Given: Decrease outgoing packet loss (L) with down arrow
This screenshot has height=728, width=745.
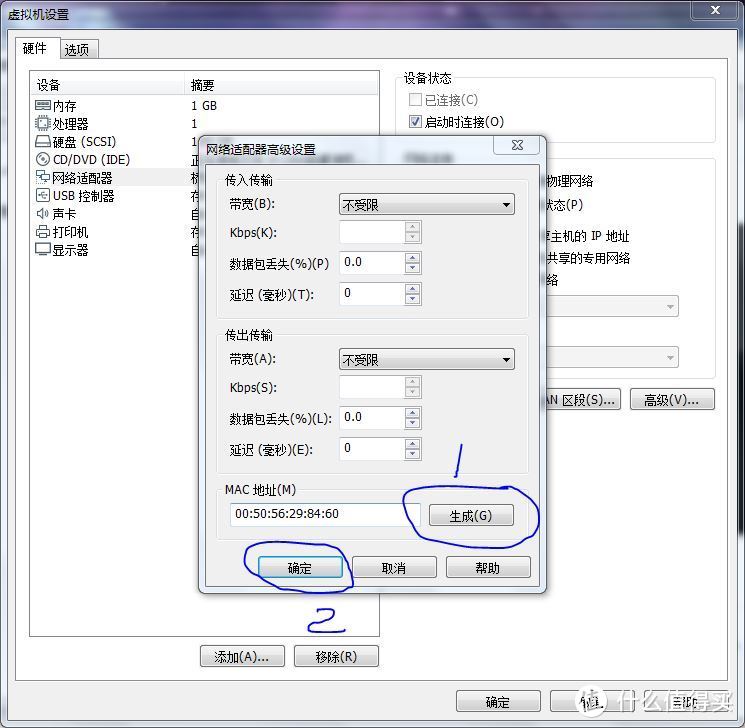Looking at the screenshot, I should click(x=412, y=423).
